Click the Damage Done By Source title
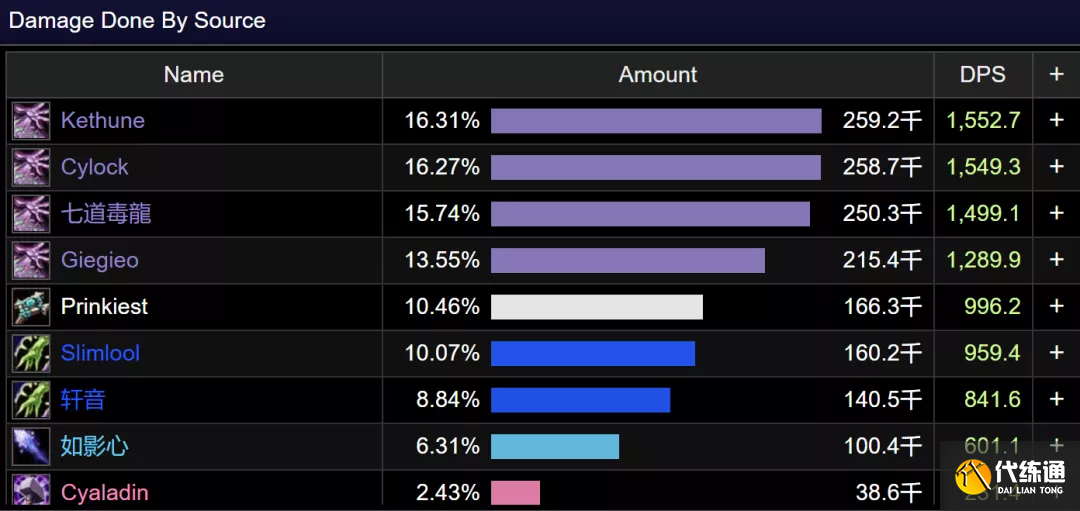This screenshot has width=1080, height=511. (137, 21)
